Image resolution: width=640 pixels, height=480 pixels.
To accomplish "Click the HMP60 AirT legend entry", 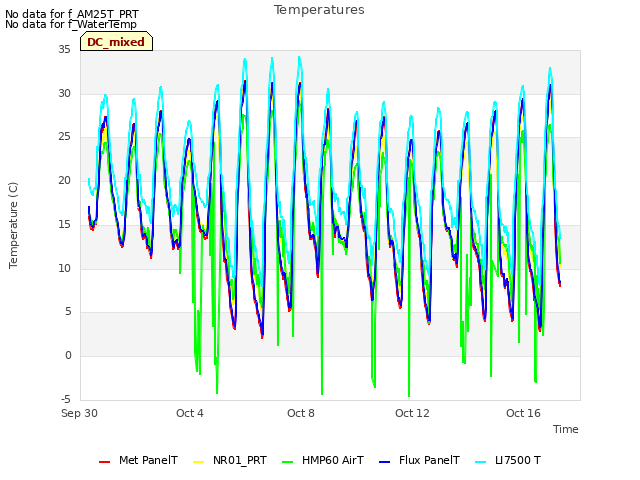I will [x=323, y=460].
